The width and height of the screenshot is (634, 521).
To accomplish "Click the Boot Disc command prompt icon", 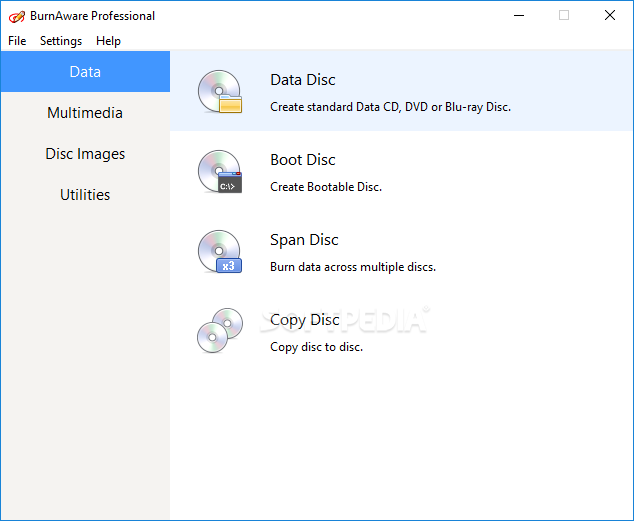I will point(220,171).
